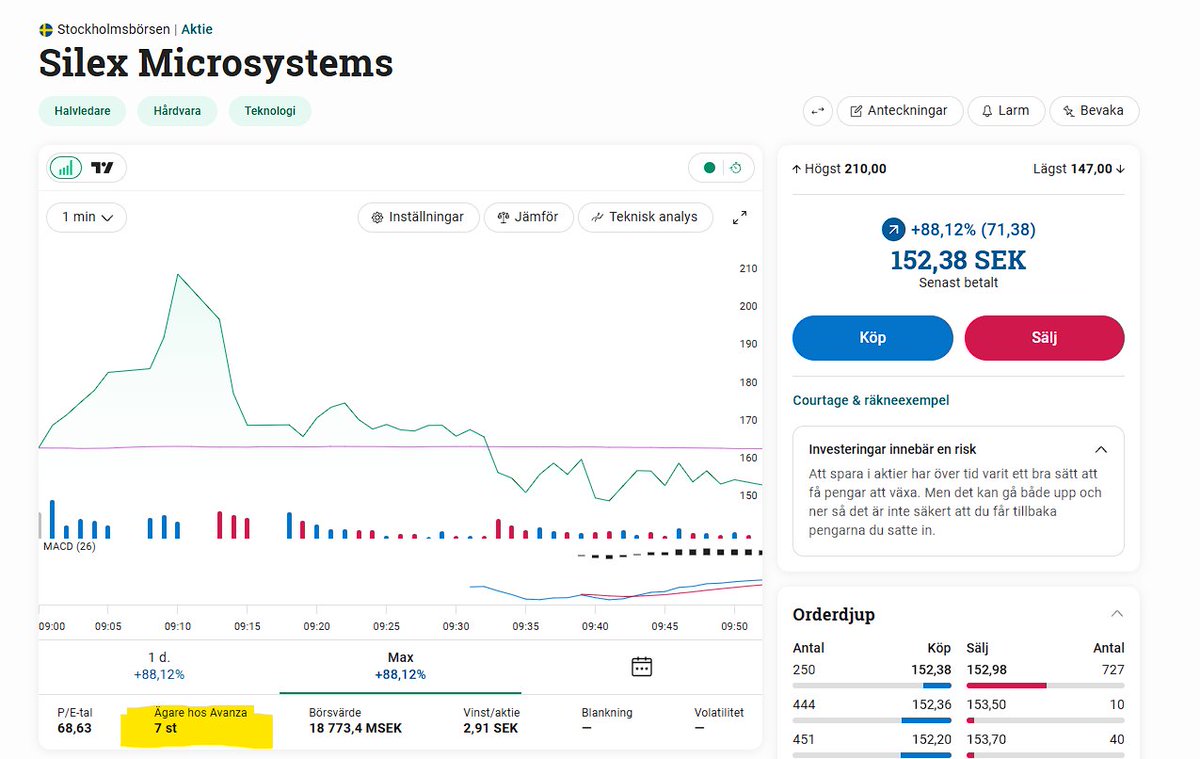Toggle the green live streaming indicator
Viewport: 1200px width, 759px height.
710,168
